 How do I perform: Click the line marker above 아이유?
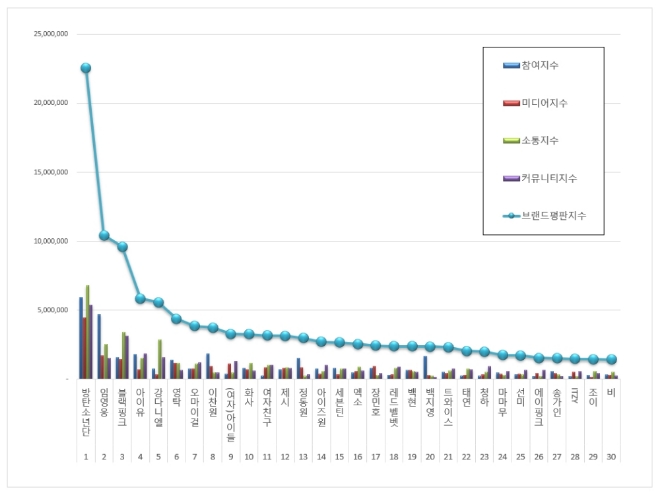click(140, 299)
